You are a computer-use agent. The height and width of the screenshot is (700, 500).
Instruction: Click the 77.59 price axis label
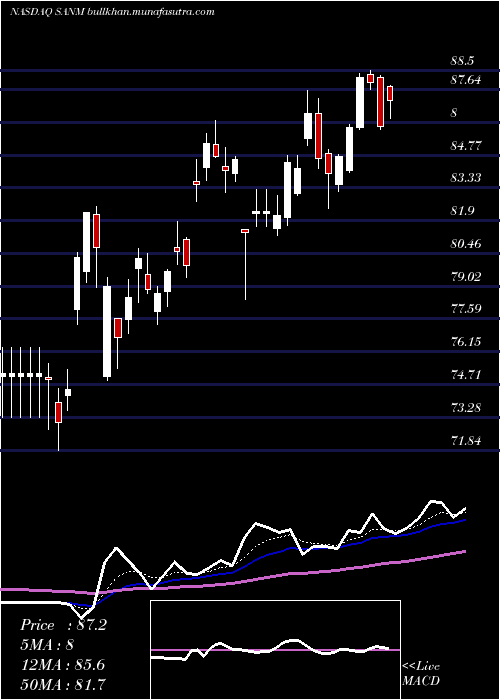click(466, 309)
